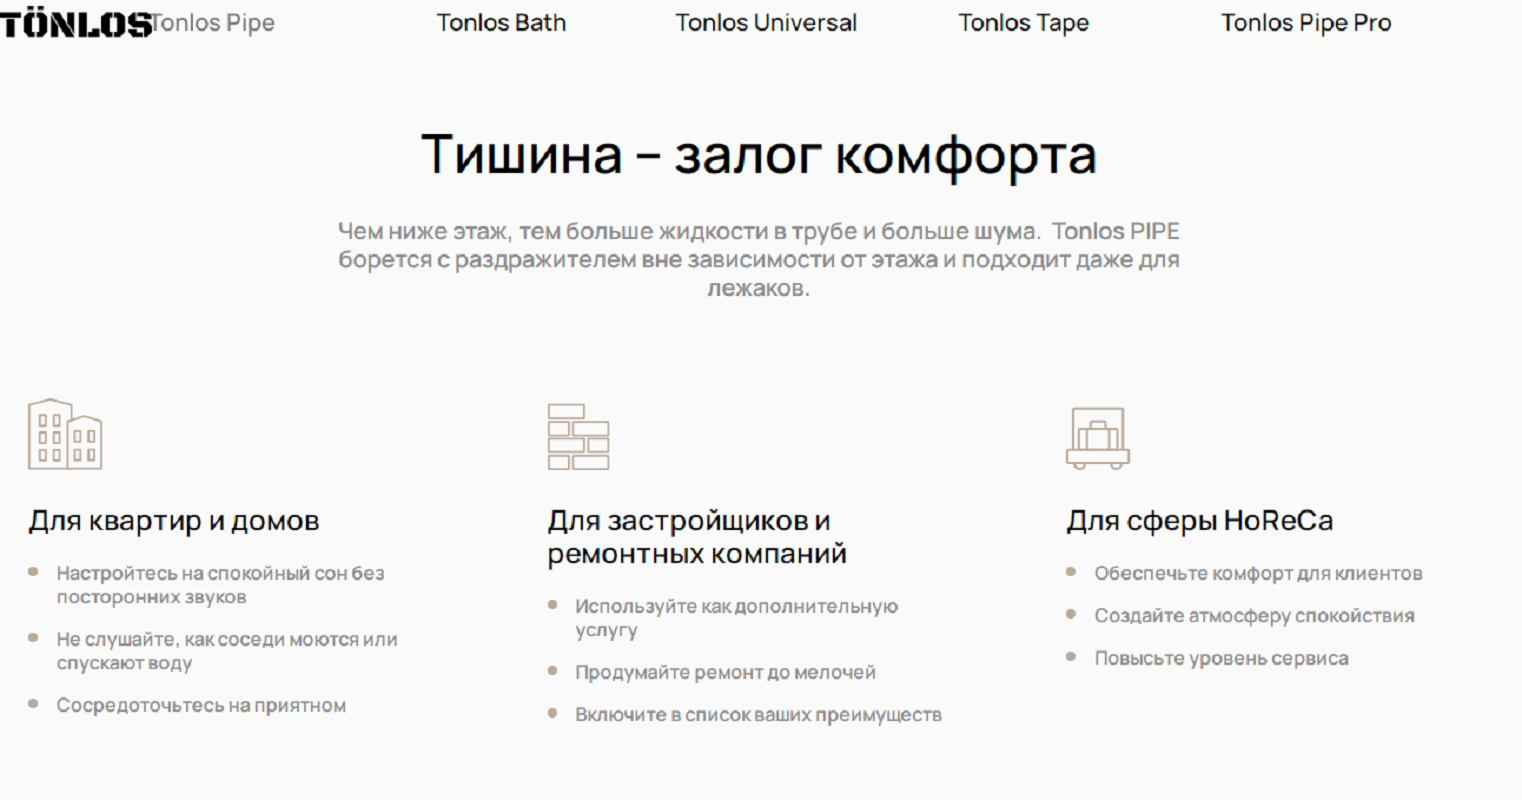Open the Tonlos Pipe menu item
1522x800 pixels.
tap(212, 23)
